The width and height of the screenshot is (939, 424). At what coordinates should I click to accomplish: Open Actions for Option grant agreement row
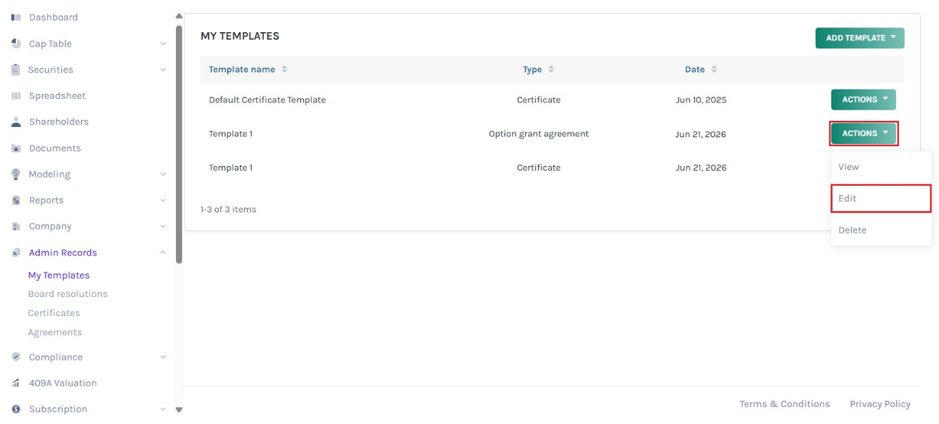pyautogui.click(x=863, y=134)
